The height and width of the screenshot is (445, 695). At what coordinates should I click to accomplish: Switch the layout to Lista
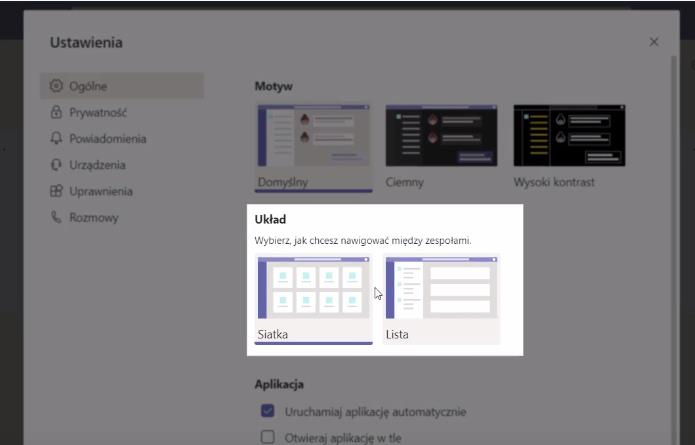tap(441, 288)
